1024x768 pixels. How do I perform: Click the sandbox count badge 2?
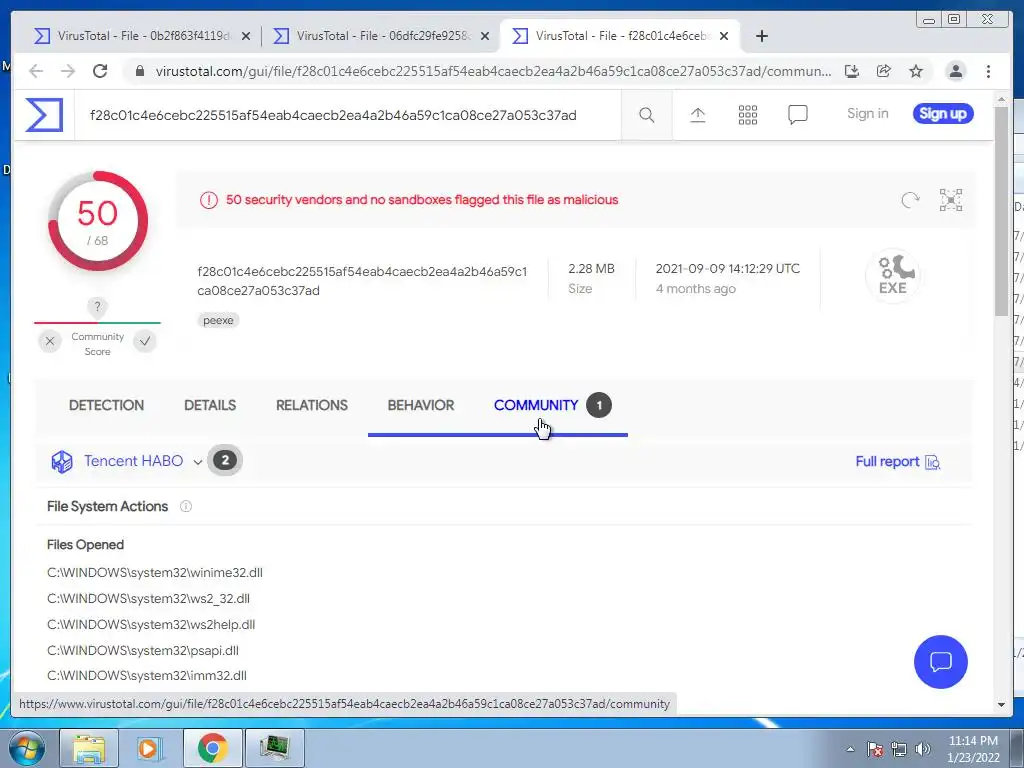coord(225,460)
